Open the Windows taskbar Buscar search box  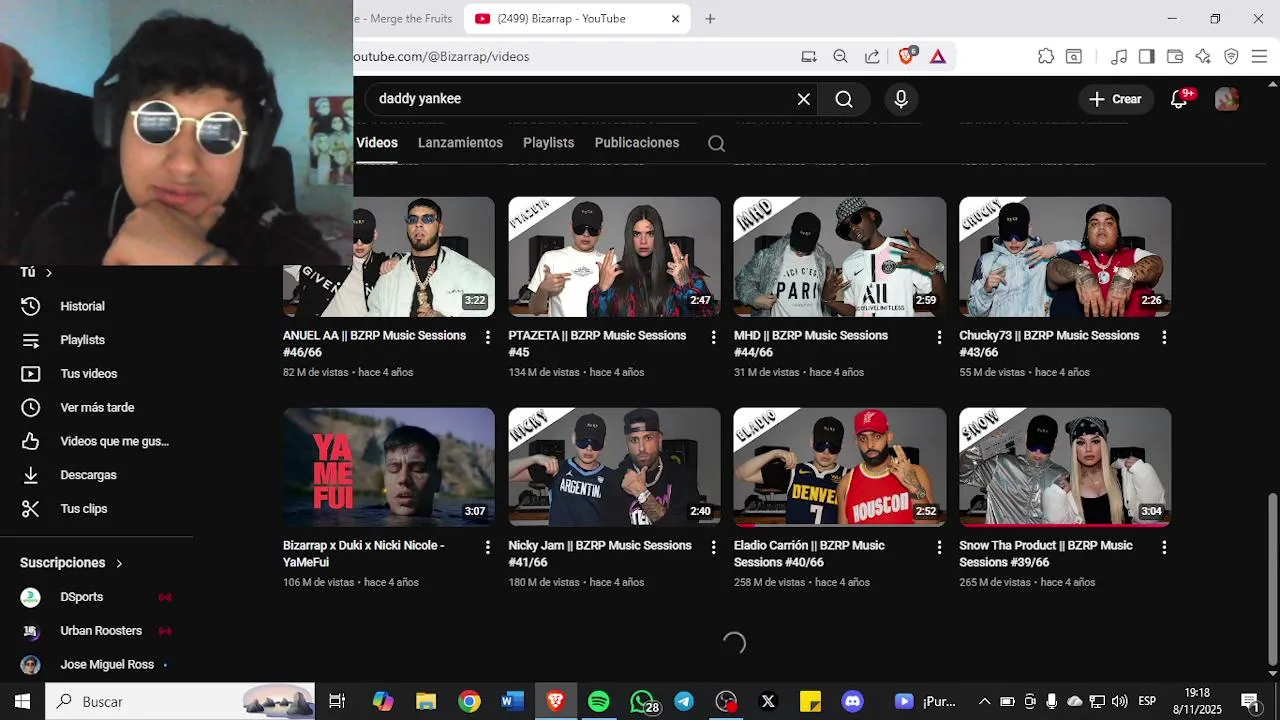(x=180, y=702)
